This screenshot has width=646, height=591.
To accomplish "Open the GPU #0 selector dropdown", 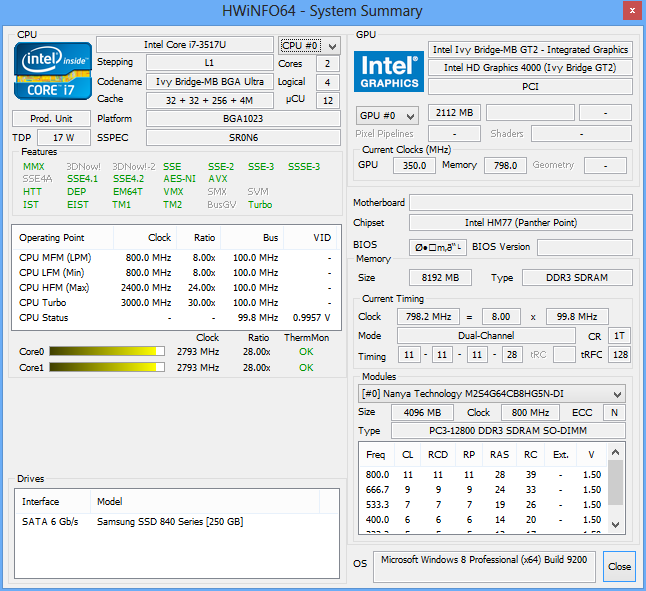I will click(x=387, y=116).
